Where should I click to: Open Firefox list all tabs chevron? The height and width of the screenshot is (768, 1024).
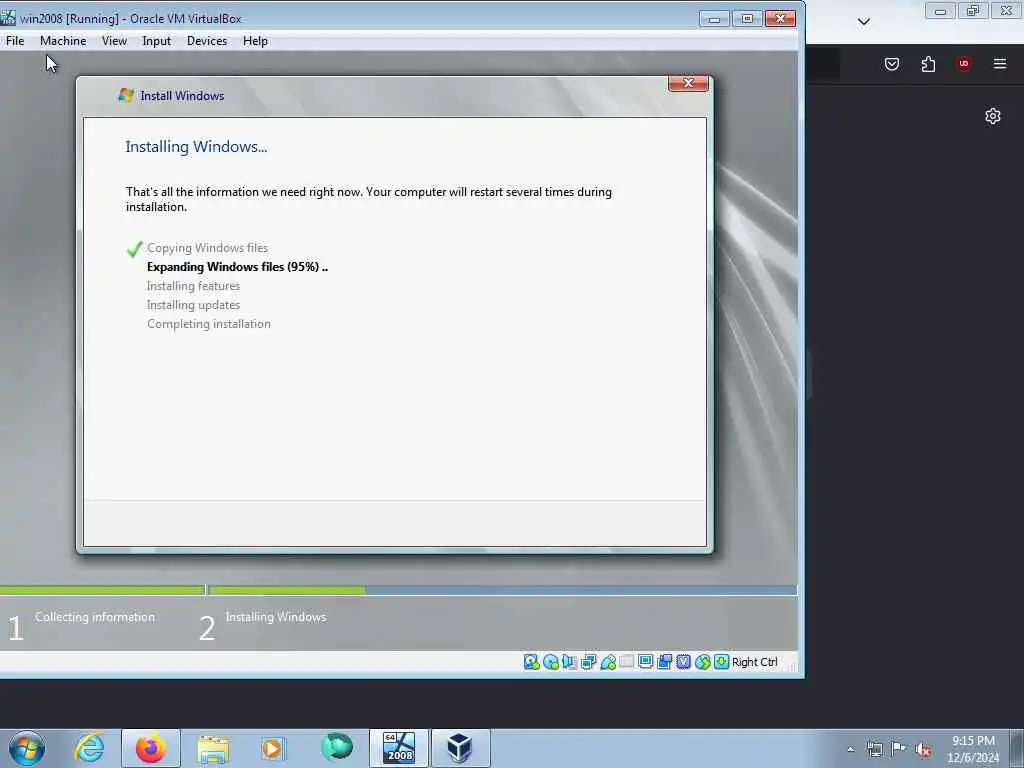pos(863,22)
